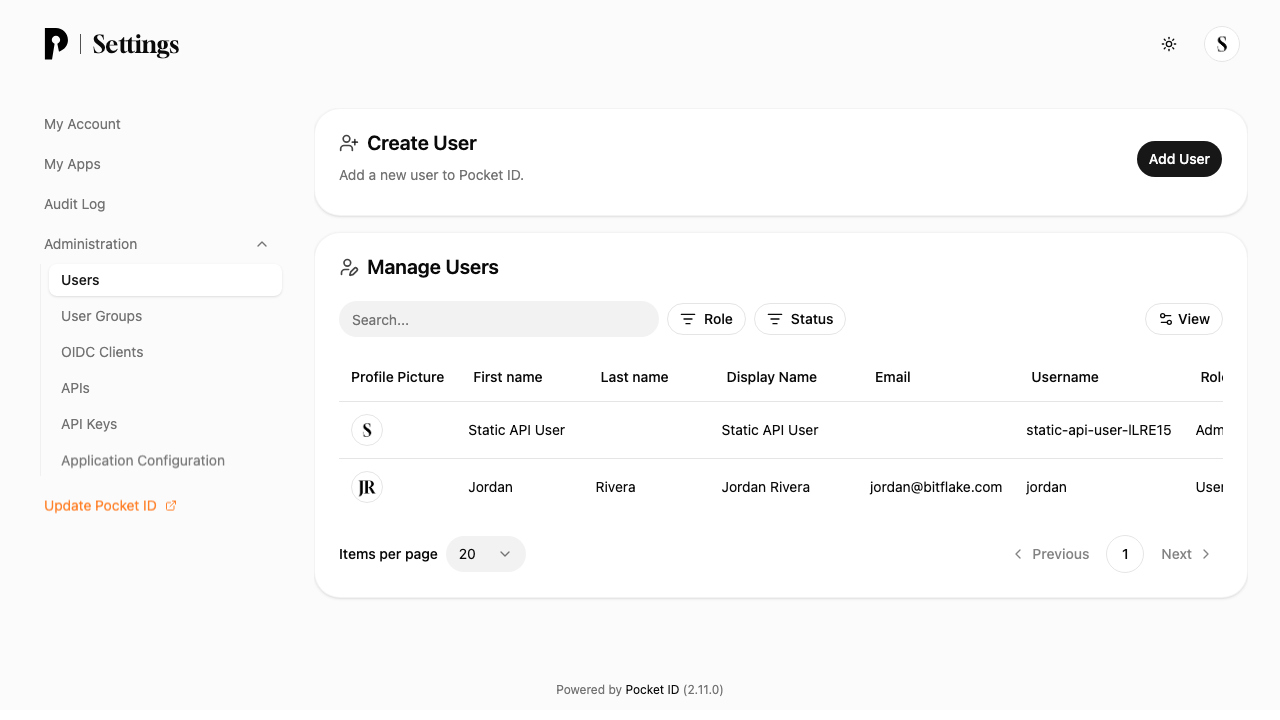Click the Static API User profile picture
Viewport: 1280px width, 720px height.
pyautogui.click(x=367, y=430)
